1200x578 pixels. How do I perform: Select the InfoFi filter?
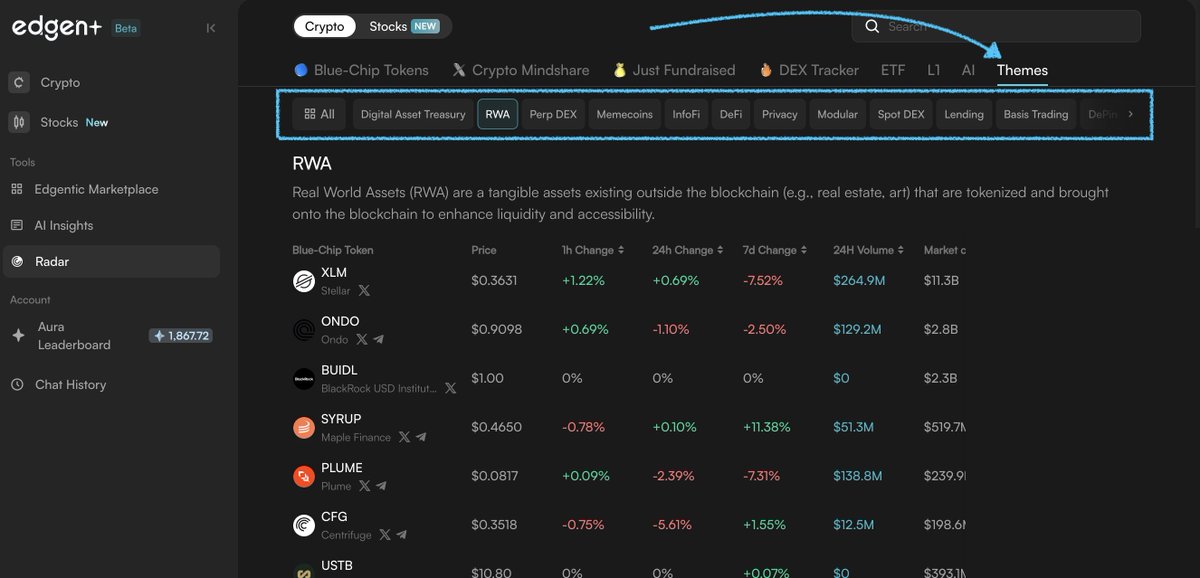coord(686,114)
